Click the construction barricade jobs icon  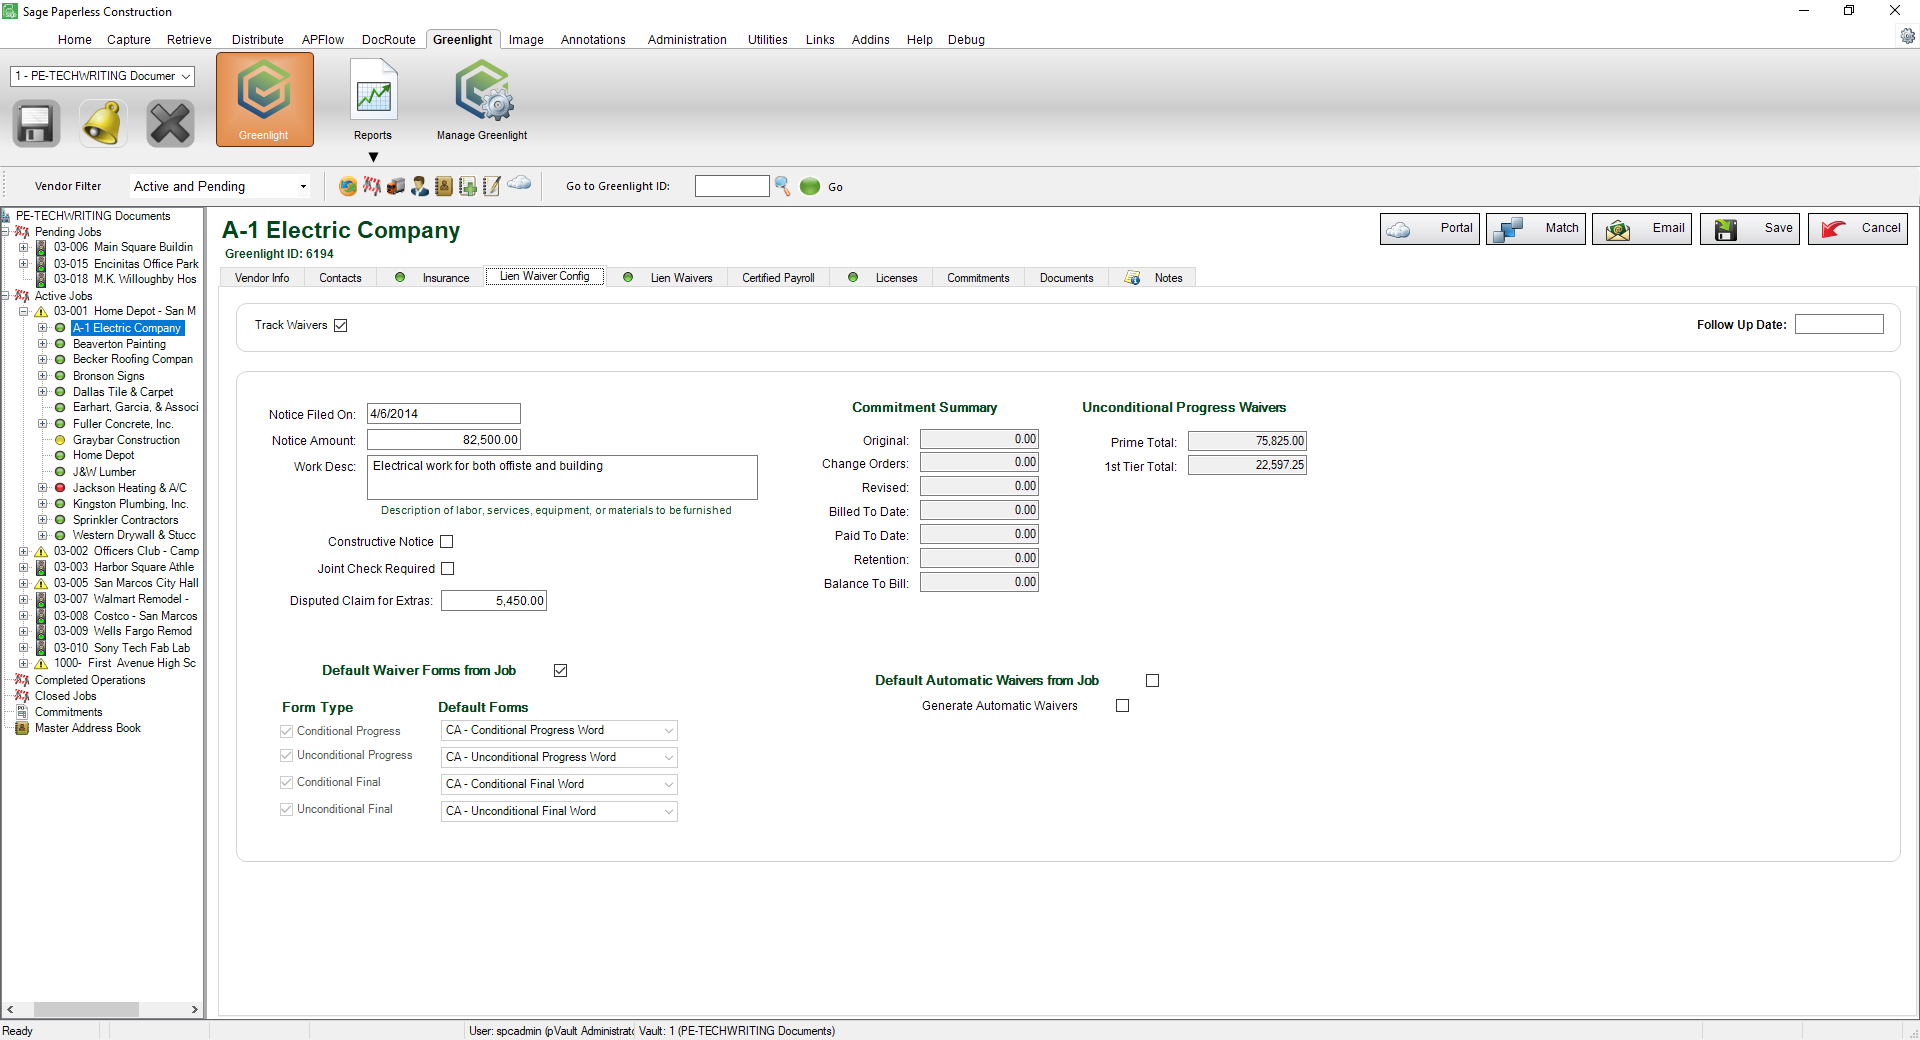pyautogui.click(x=372, y=186)
